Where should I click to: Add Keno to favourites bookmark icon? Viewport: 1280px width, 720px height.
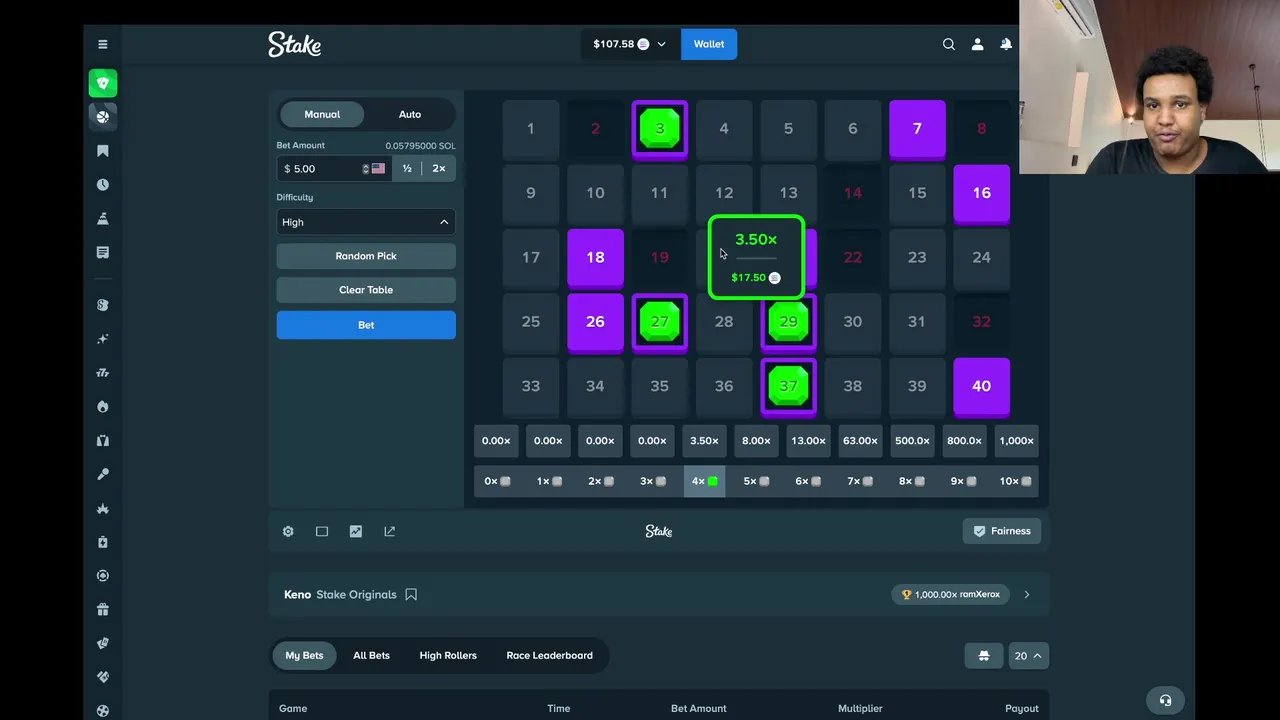click(411, 594)
